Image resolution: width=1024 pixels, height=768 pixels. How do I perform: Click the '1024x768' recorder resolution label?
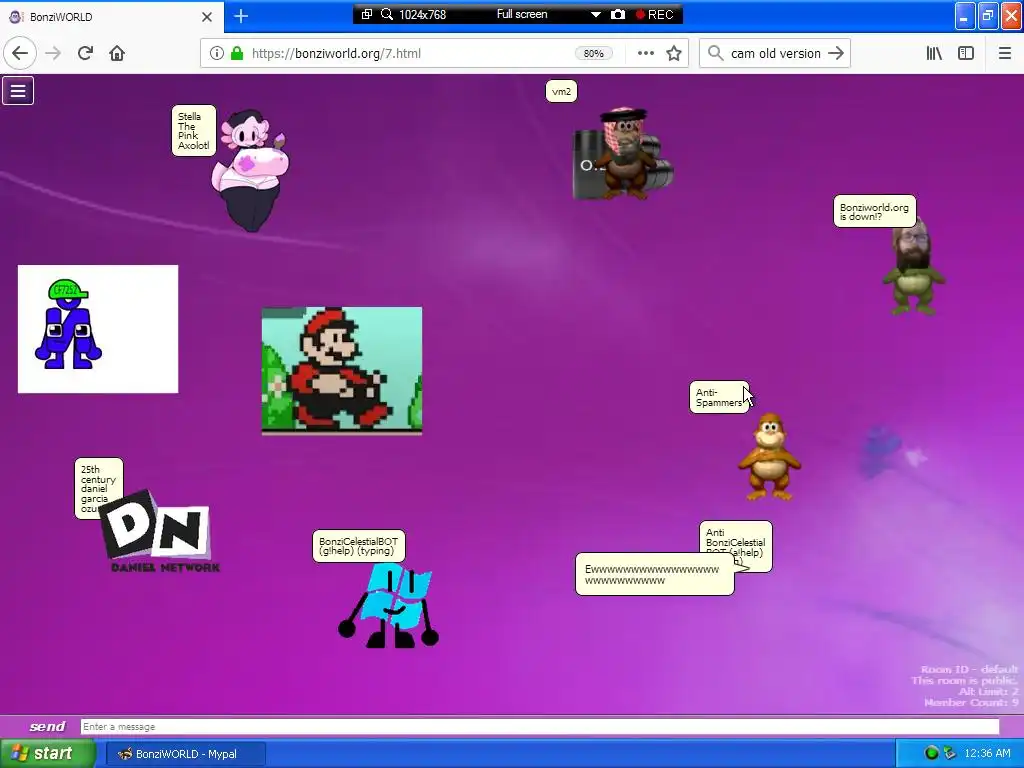pyautogui.click(x=423, y=14)
